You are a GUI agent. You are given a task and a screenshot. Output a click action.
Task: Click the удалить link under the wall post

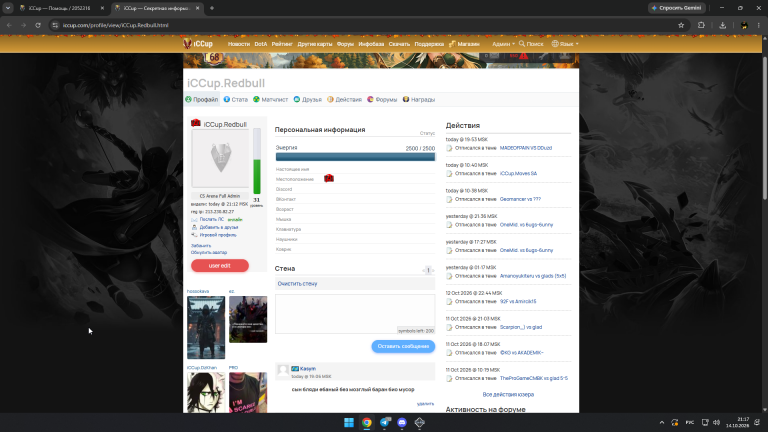point(425,404)
